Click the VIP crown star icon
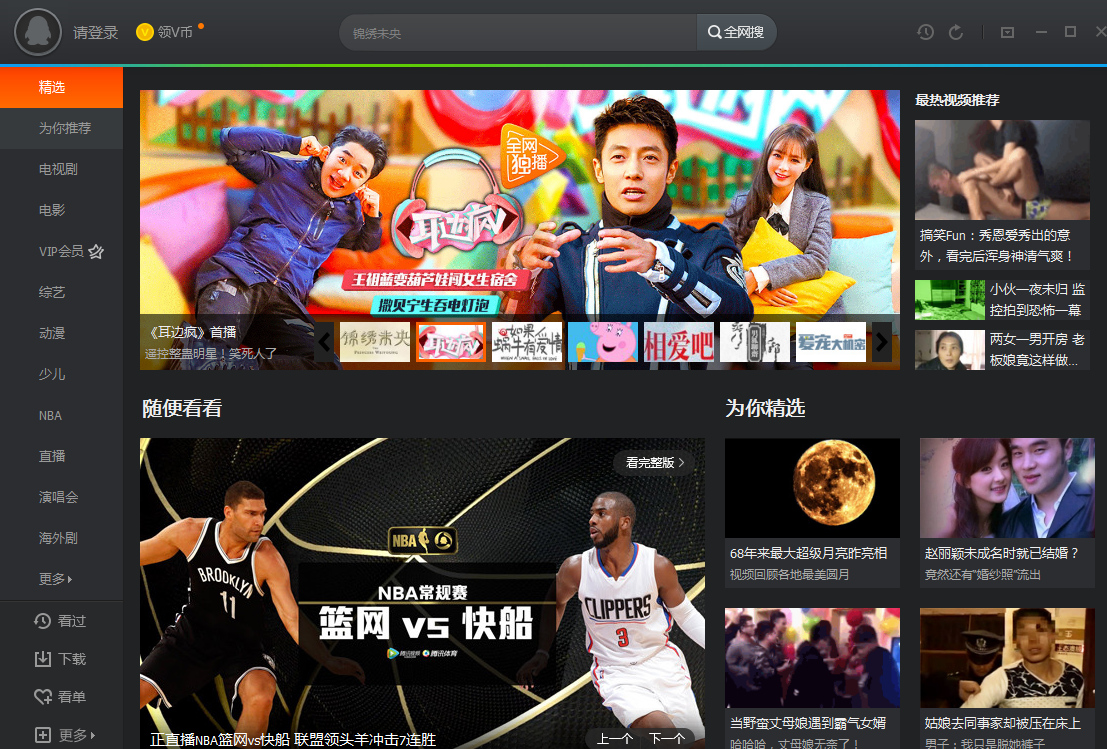 (x=96, y=251)
